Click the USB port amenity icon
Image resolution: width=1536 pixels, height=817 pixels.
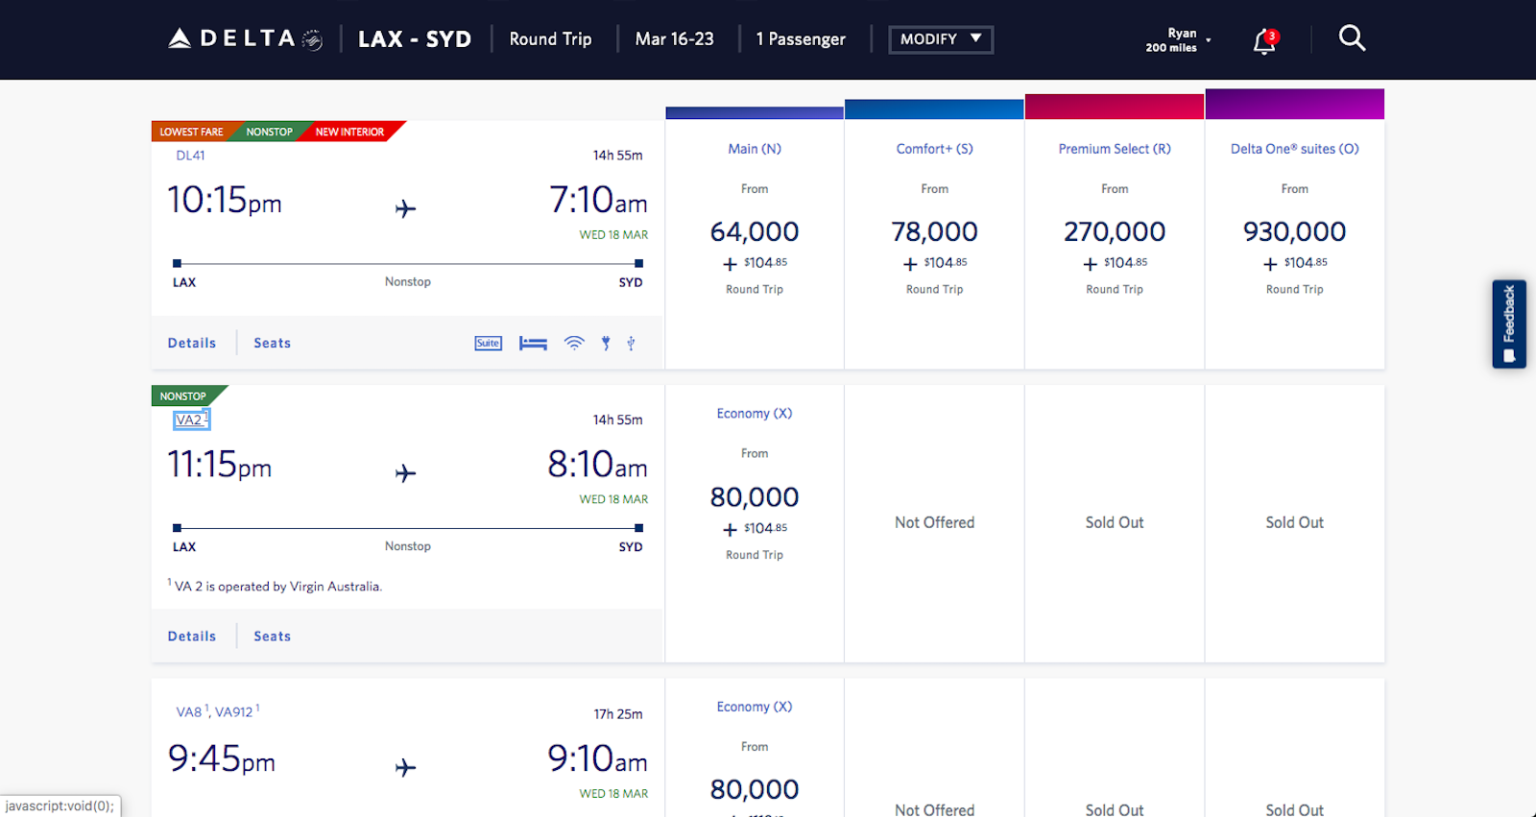pyautogui.click(x=631, y=342)
